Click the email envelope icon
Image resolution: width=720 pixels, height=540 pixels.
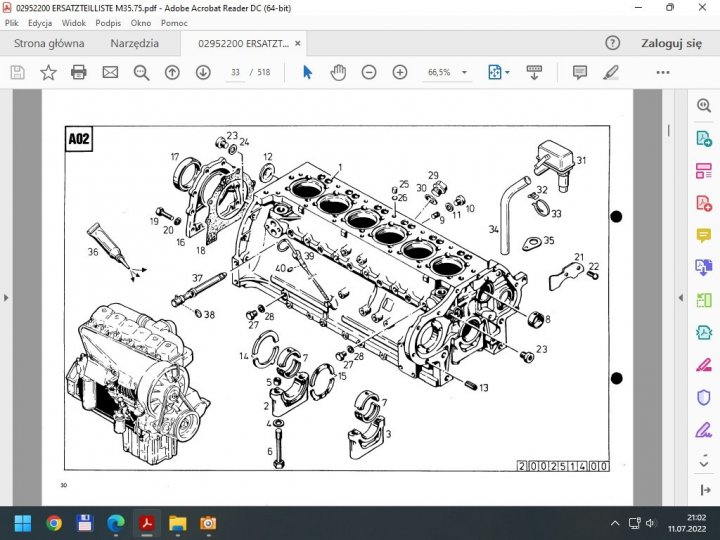(x=110, y=72)
